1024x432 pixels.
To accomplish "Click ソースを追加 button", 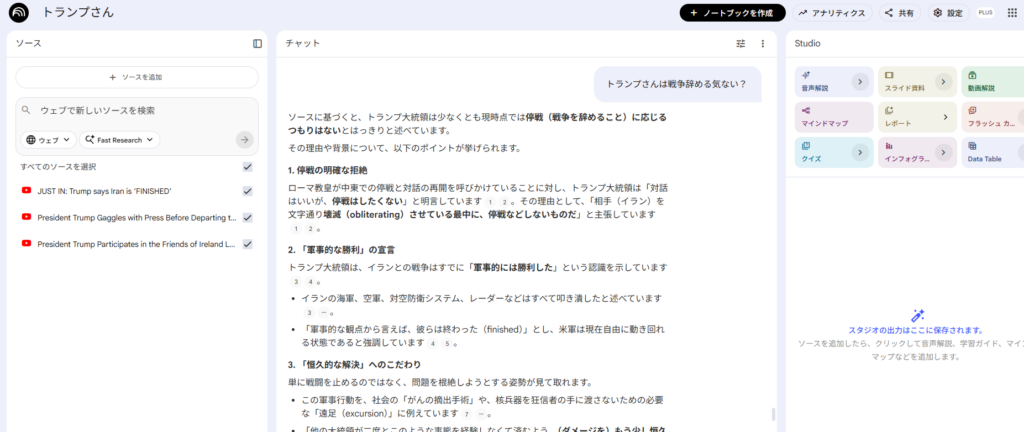I will click(136, 77).
